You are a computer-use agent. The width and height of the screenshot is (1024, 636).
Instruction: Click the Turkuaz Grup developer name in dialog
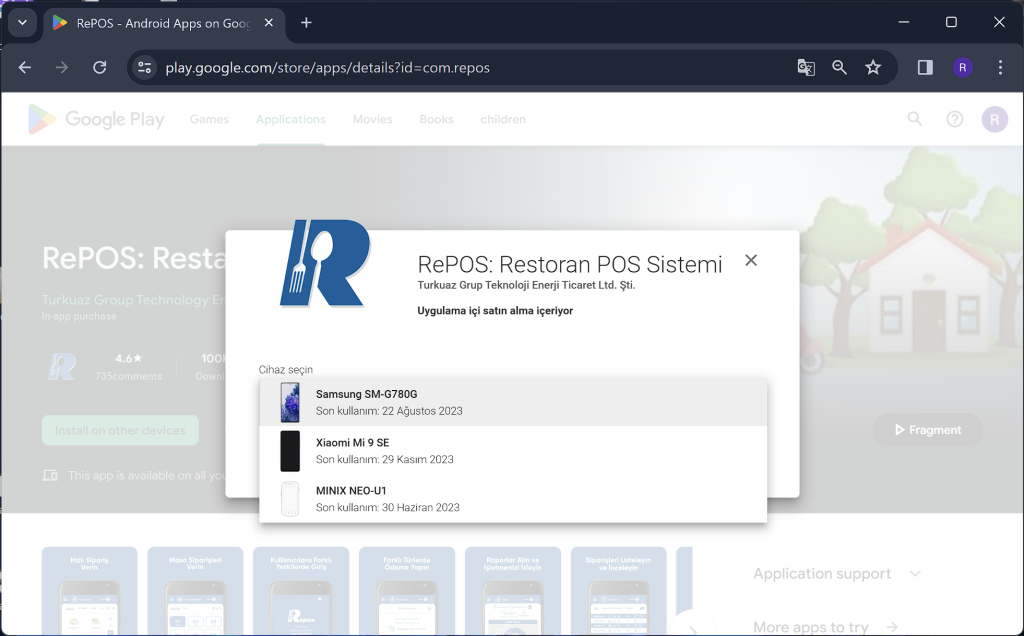(526, 285)
